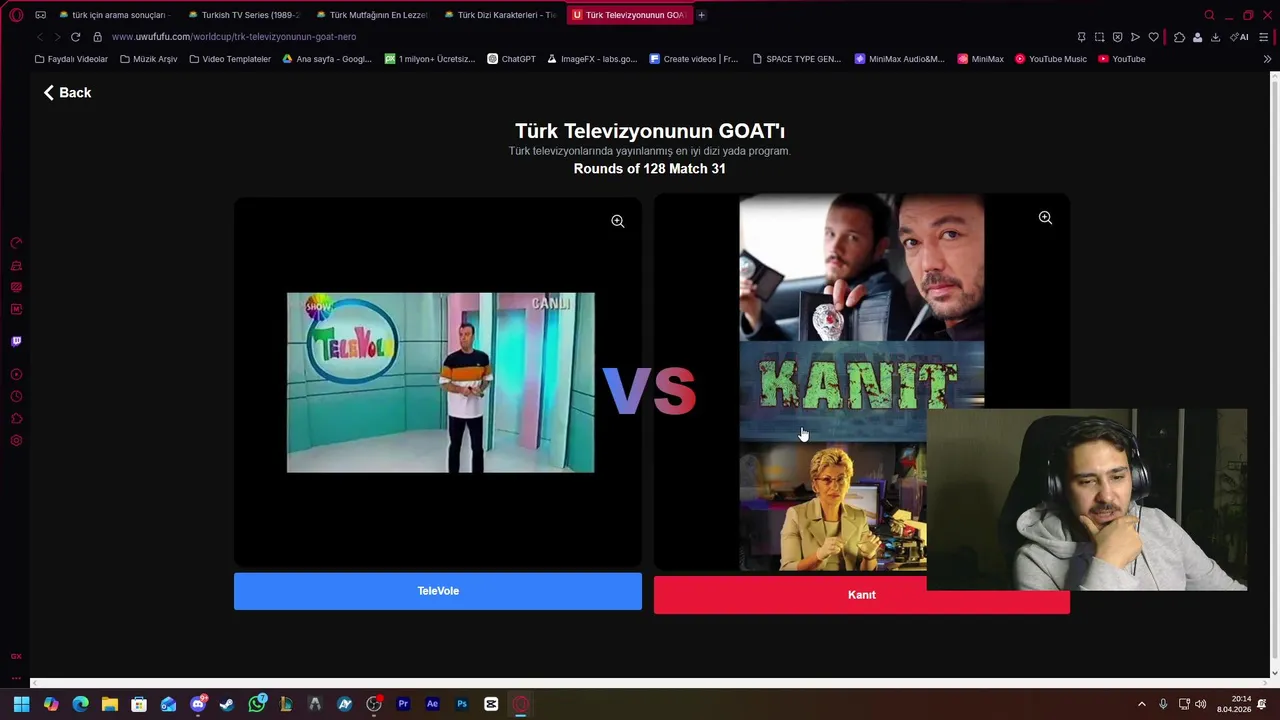This screenshot has width=1280, height=720.
Task: Open the My Flow send icon
Action: click(1135, 37)
